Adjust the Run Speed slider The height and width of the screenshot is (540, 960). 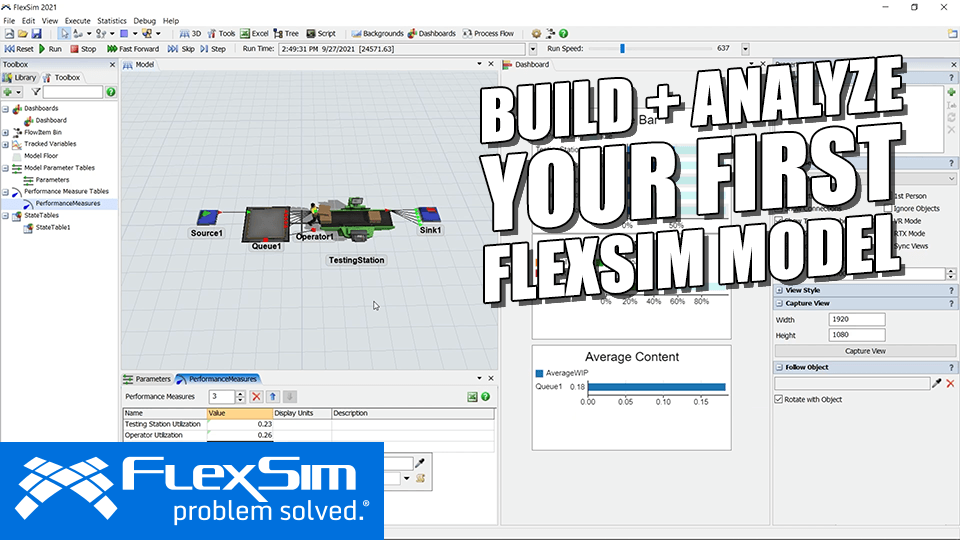[x=622, y=48]
